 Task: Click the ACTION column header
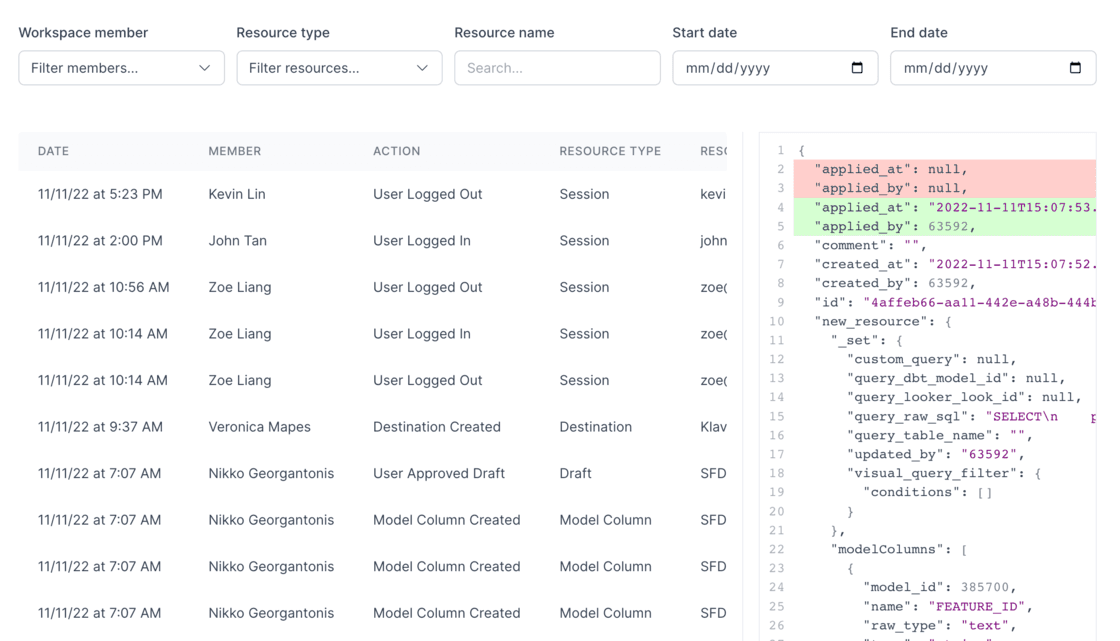397,151
